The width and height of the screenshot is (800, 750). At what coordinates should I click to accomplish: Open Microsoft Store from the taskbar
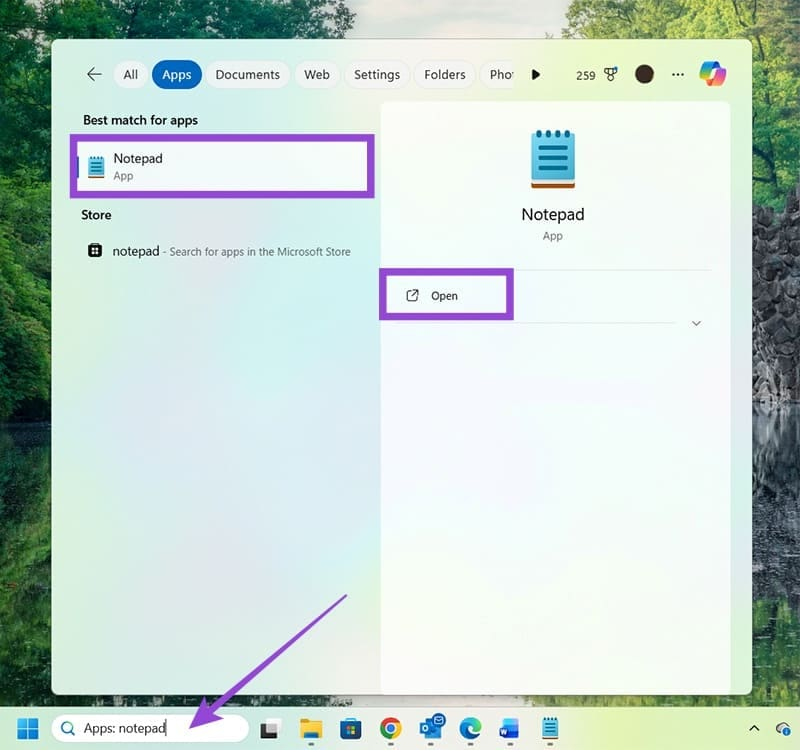point(351,728)
